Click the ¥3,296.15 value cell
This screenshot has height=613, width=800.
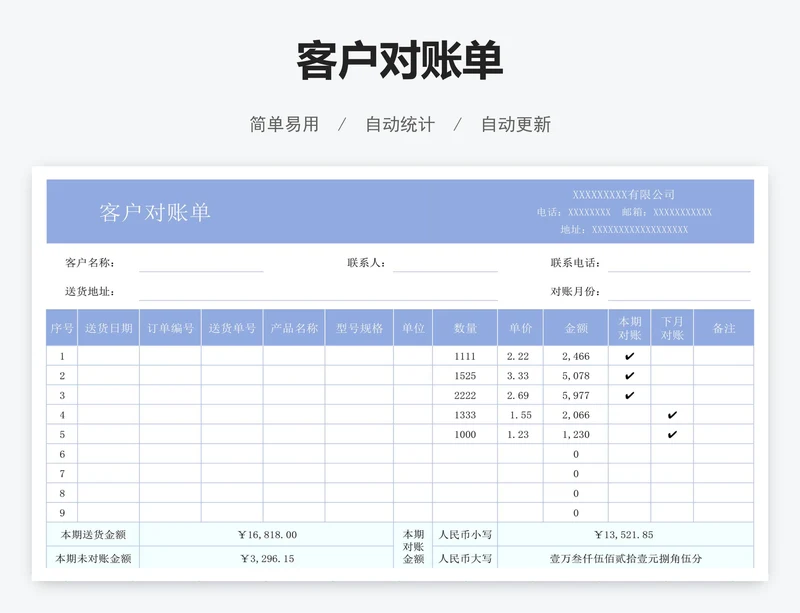(267, 558)
